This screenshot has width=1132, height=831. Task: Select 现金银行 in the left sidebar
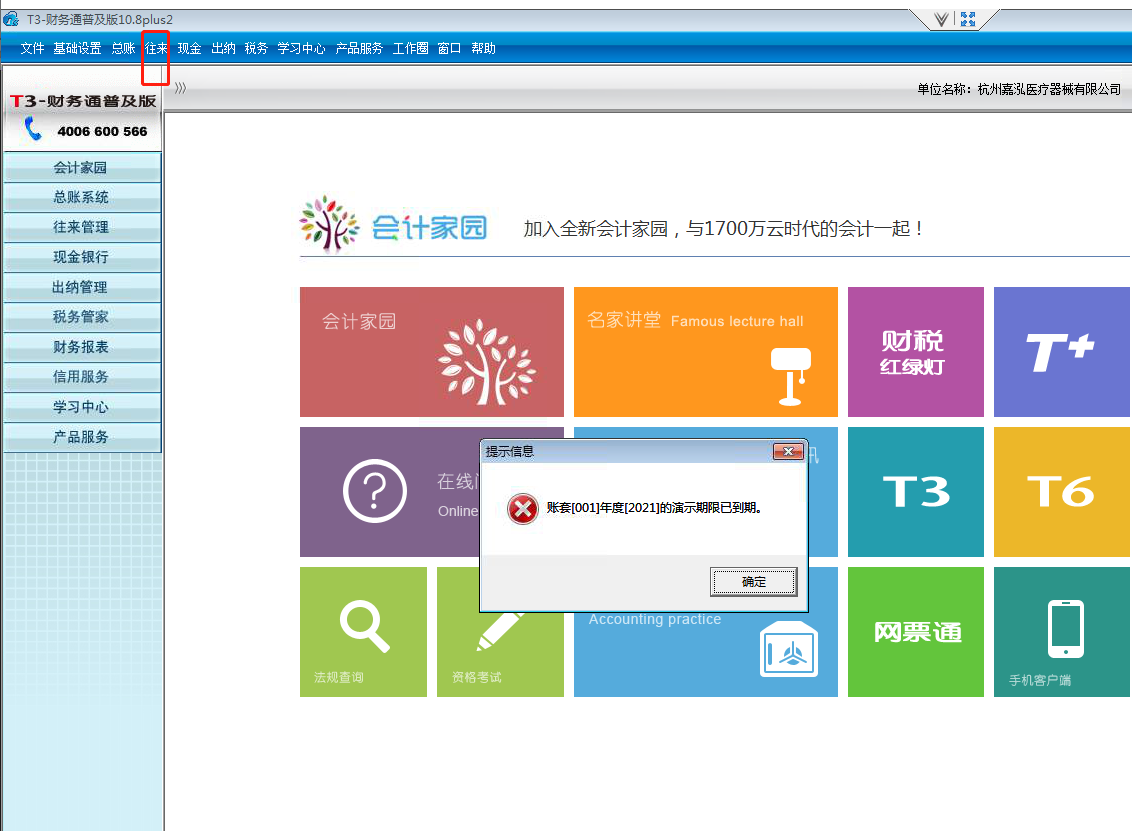pos(82,257)
